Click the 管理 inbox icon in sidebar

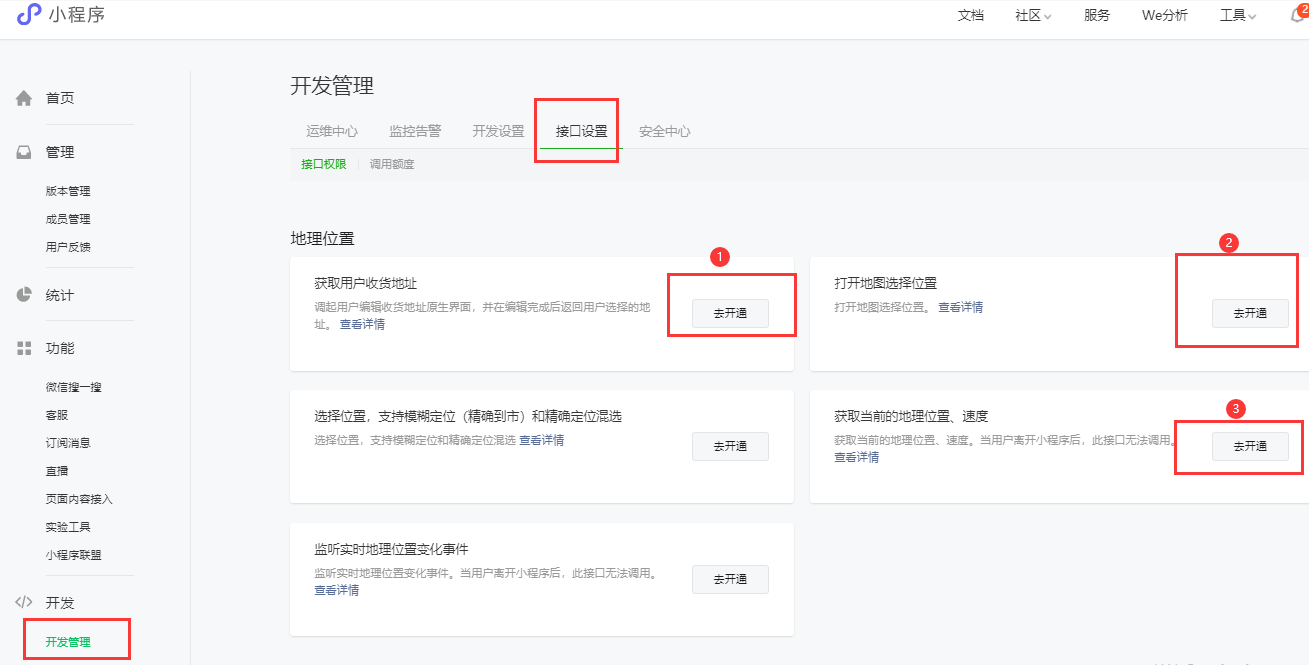(24, 152)
